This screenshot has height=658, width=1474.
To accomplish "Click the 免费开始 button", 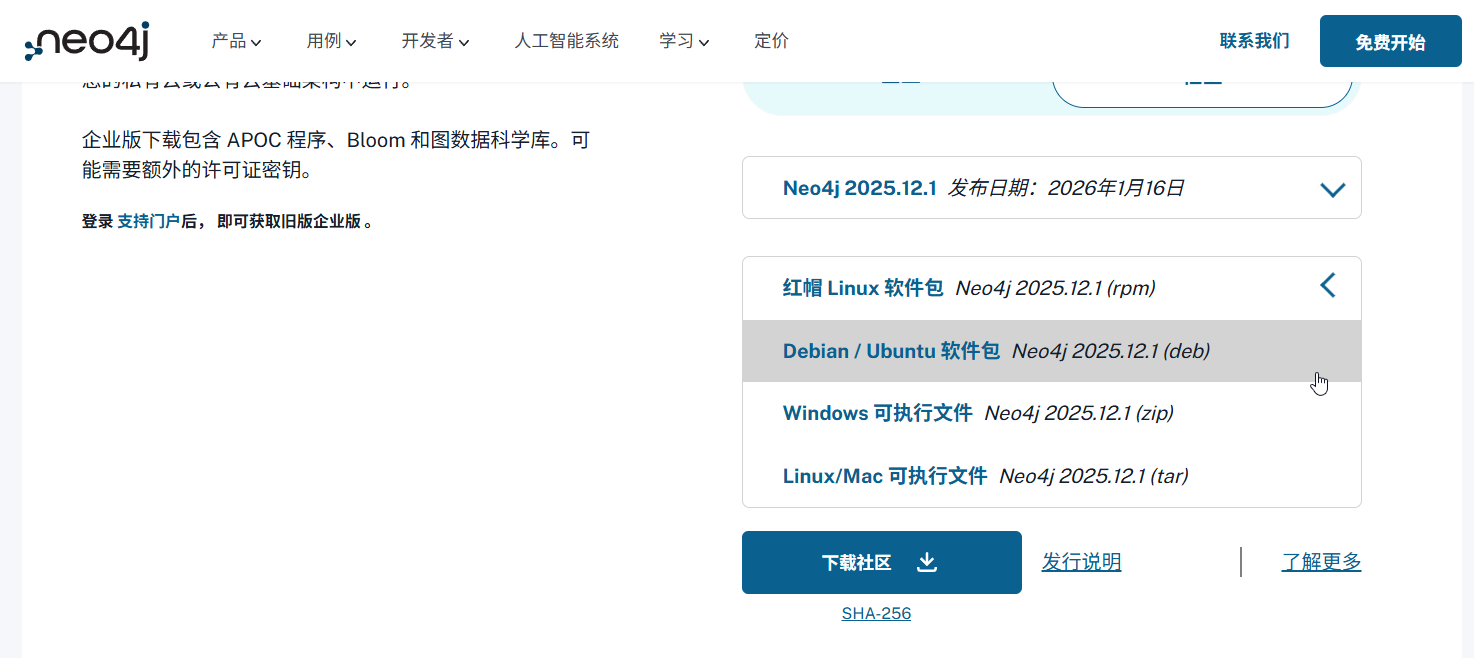I will click(x=1390, y=41).
